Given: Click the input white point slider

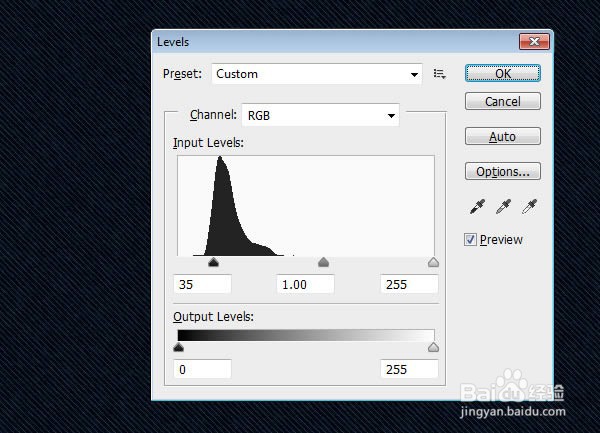Looking at the screenshot, I should click(433, 262).
